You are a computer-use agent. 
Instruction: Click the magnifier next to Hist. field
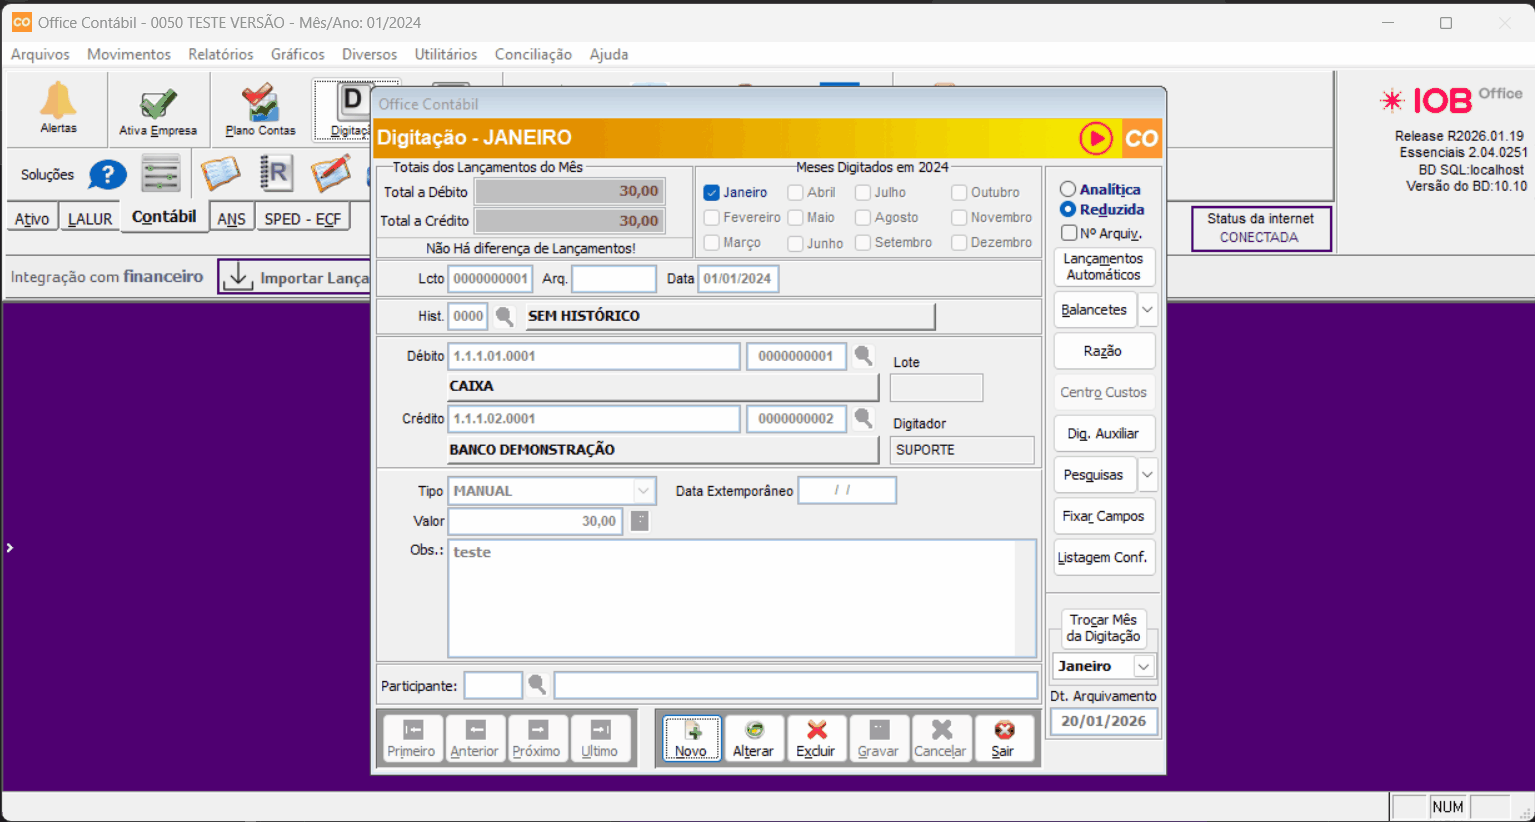point(505,316)
